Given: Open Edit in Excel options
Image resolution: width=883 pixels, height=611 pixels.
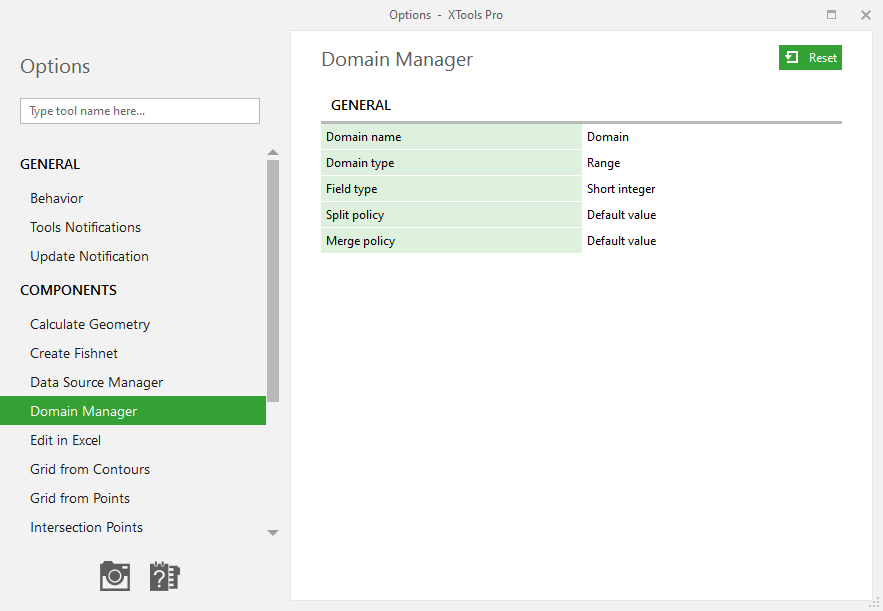Looking at the screenshot, I should point(65,440).
